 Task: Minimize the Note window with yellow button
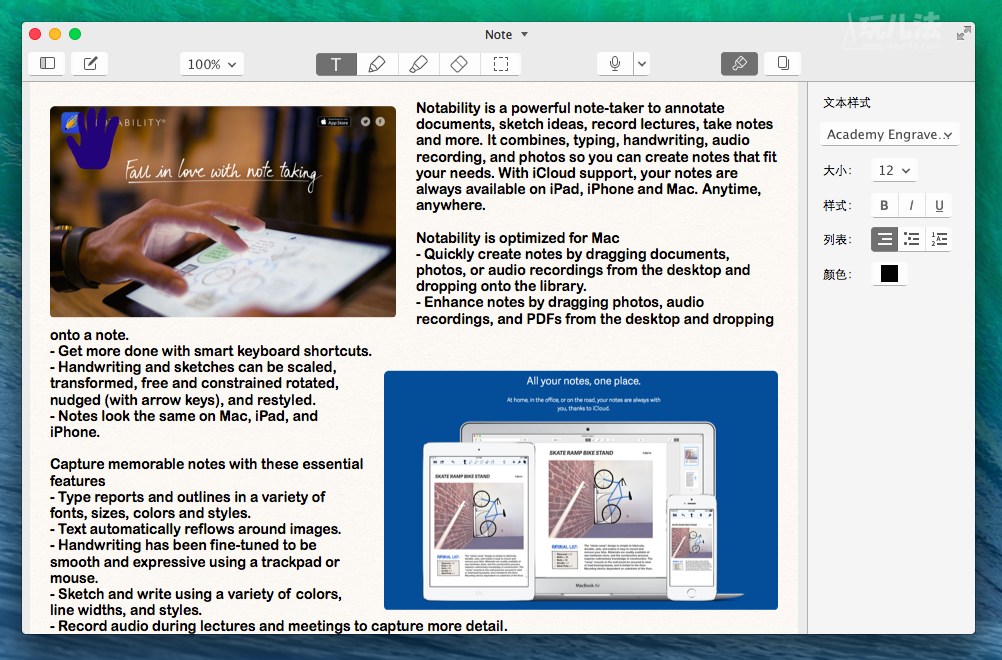(x=55, y=34)
